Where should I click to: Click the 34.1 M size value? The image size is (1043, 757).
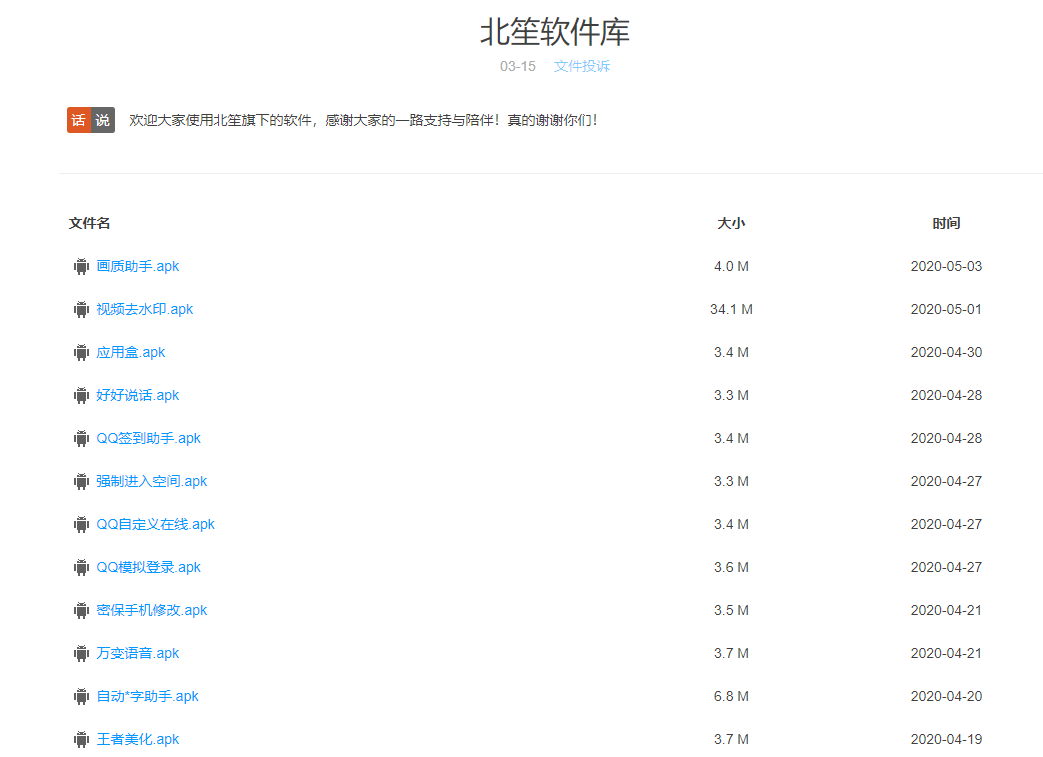coord(731,309)
